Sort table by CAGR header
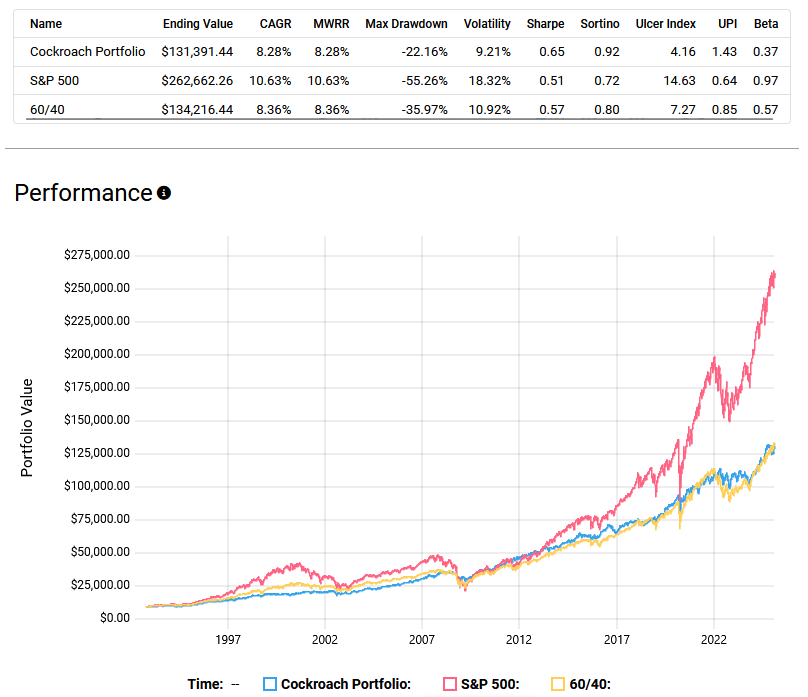Screen dimensions: 808x697 coord(275,24)
